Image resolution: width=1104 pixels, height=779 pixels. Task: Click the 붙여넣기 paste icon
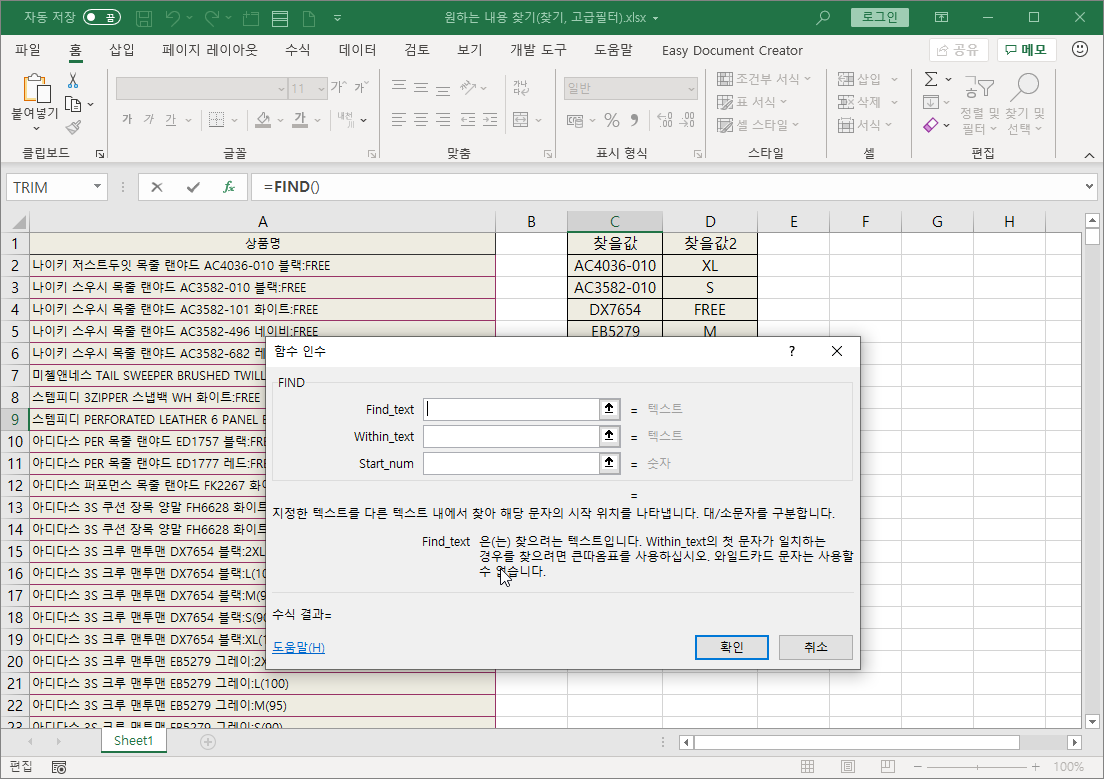(36, 89)
